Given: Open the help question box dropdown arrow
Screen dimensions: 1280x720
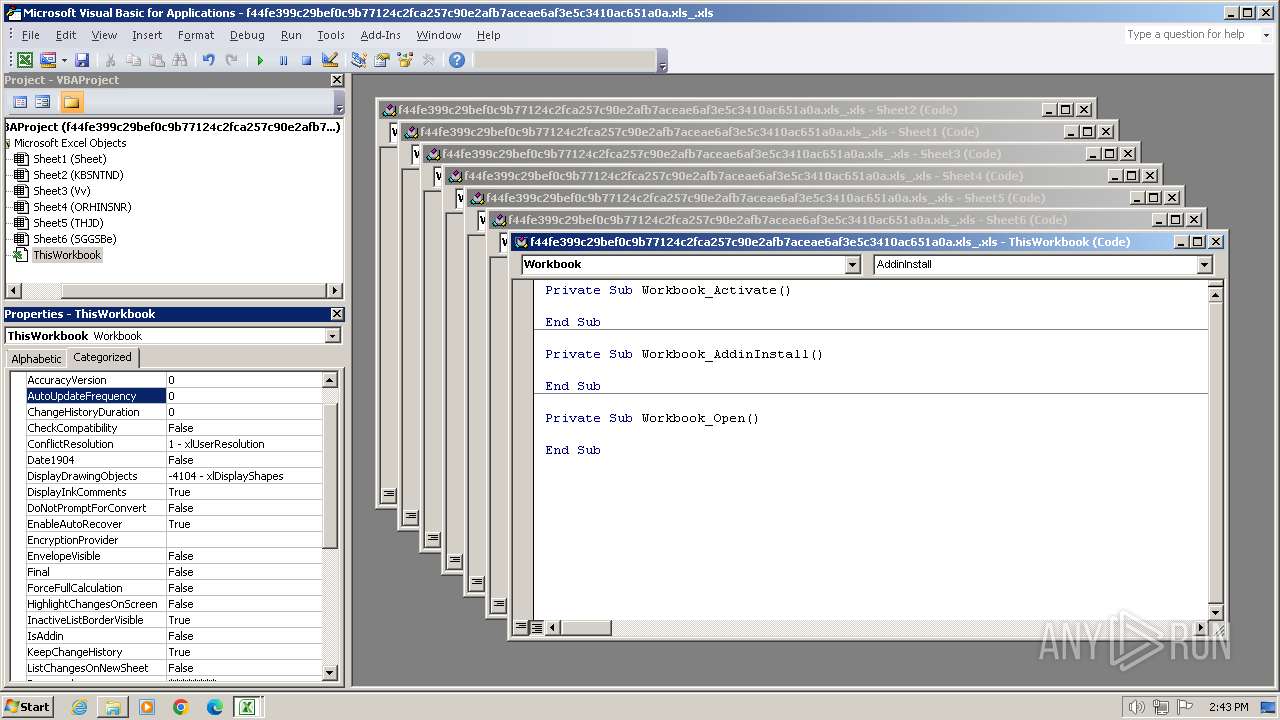Looking at the screenshot, I should pyautogui.click(x=1264, y=35).
